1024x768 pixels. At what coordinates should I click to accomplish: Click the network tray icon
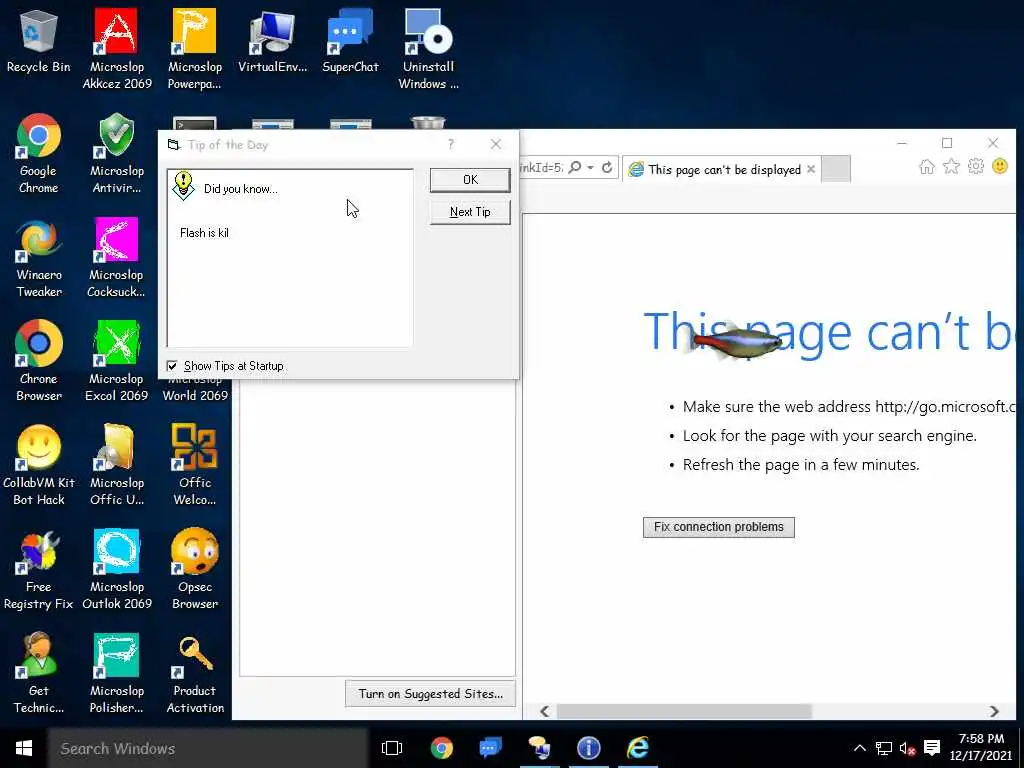tap(884, 748)
